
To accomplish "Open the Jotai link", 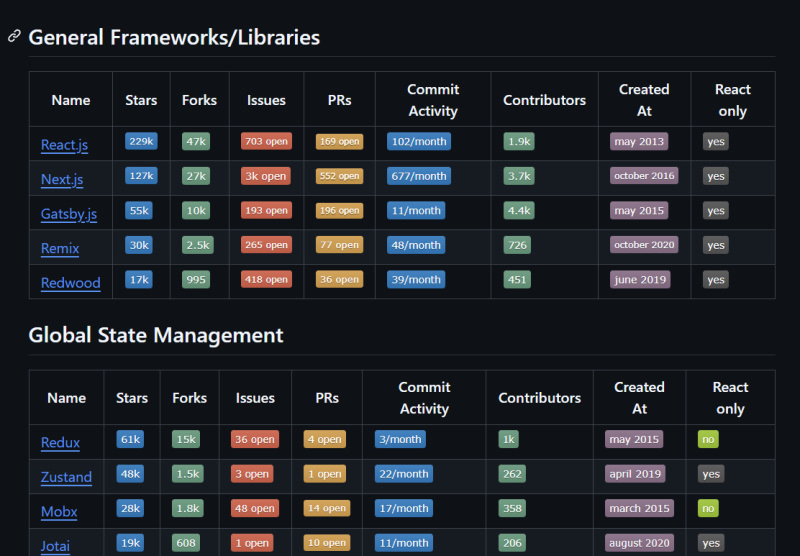I will point(55,546).
